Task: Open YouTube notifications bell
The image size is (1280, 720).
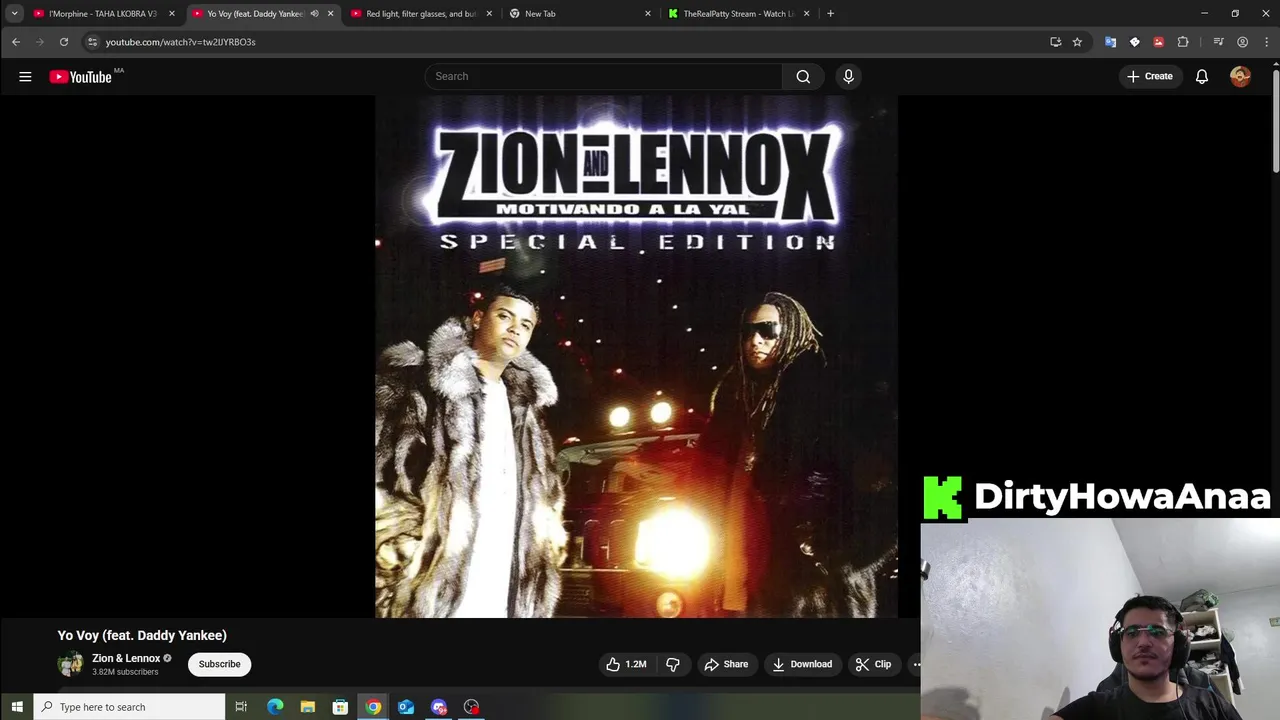Action: (x=1202, y=76)
